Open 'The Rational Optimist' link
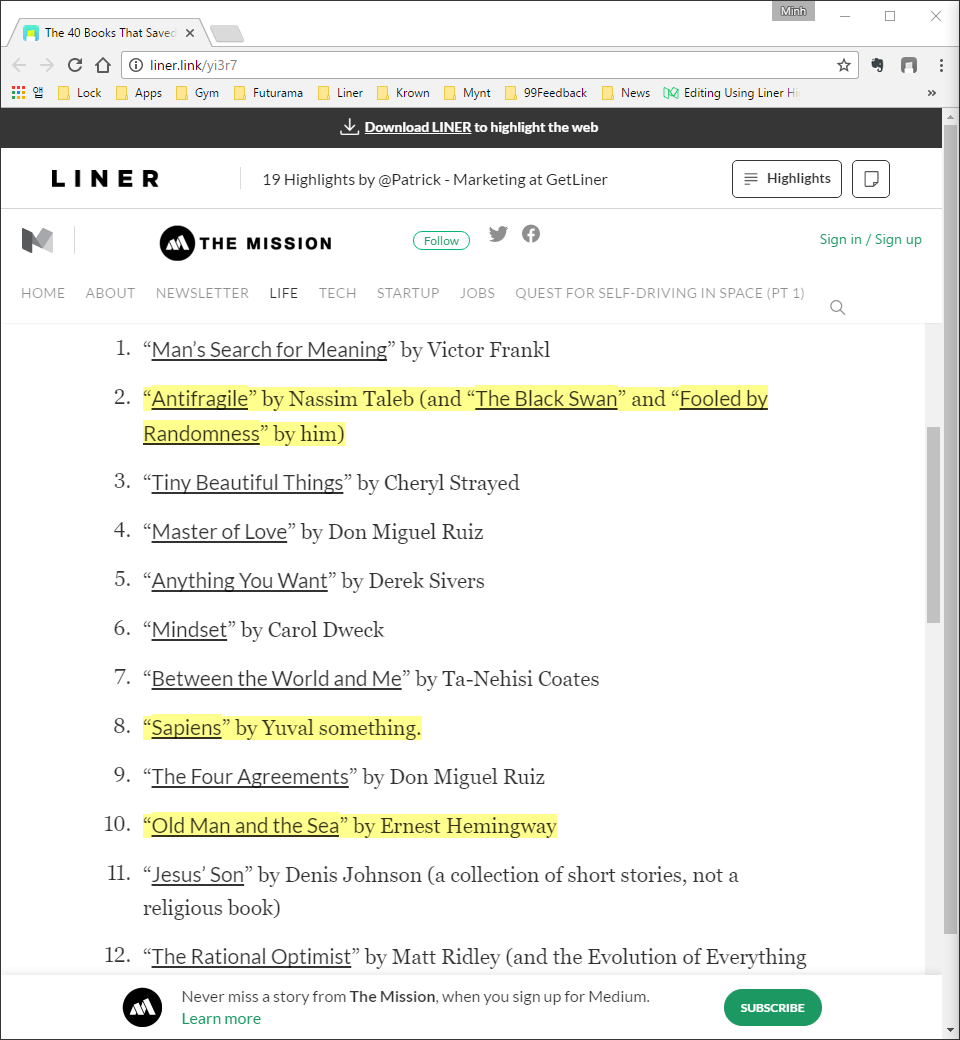 (x=251, y=957)
